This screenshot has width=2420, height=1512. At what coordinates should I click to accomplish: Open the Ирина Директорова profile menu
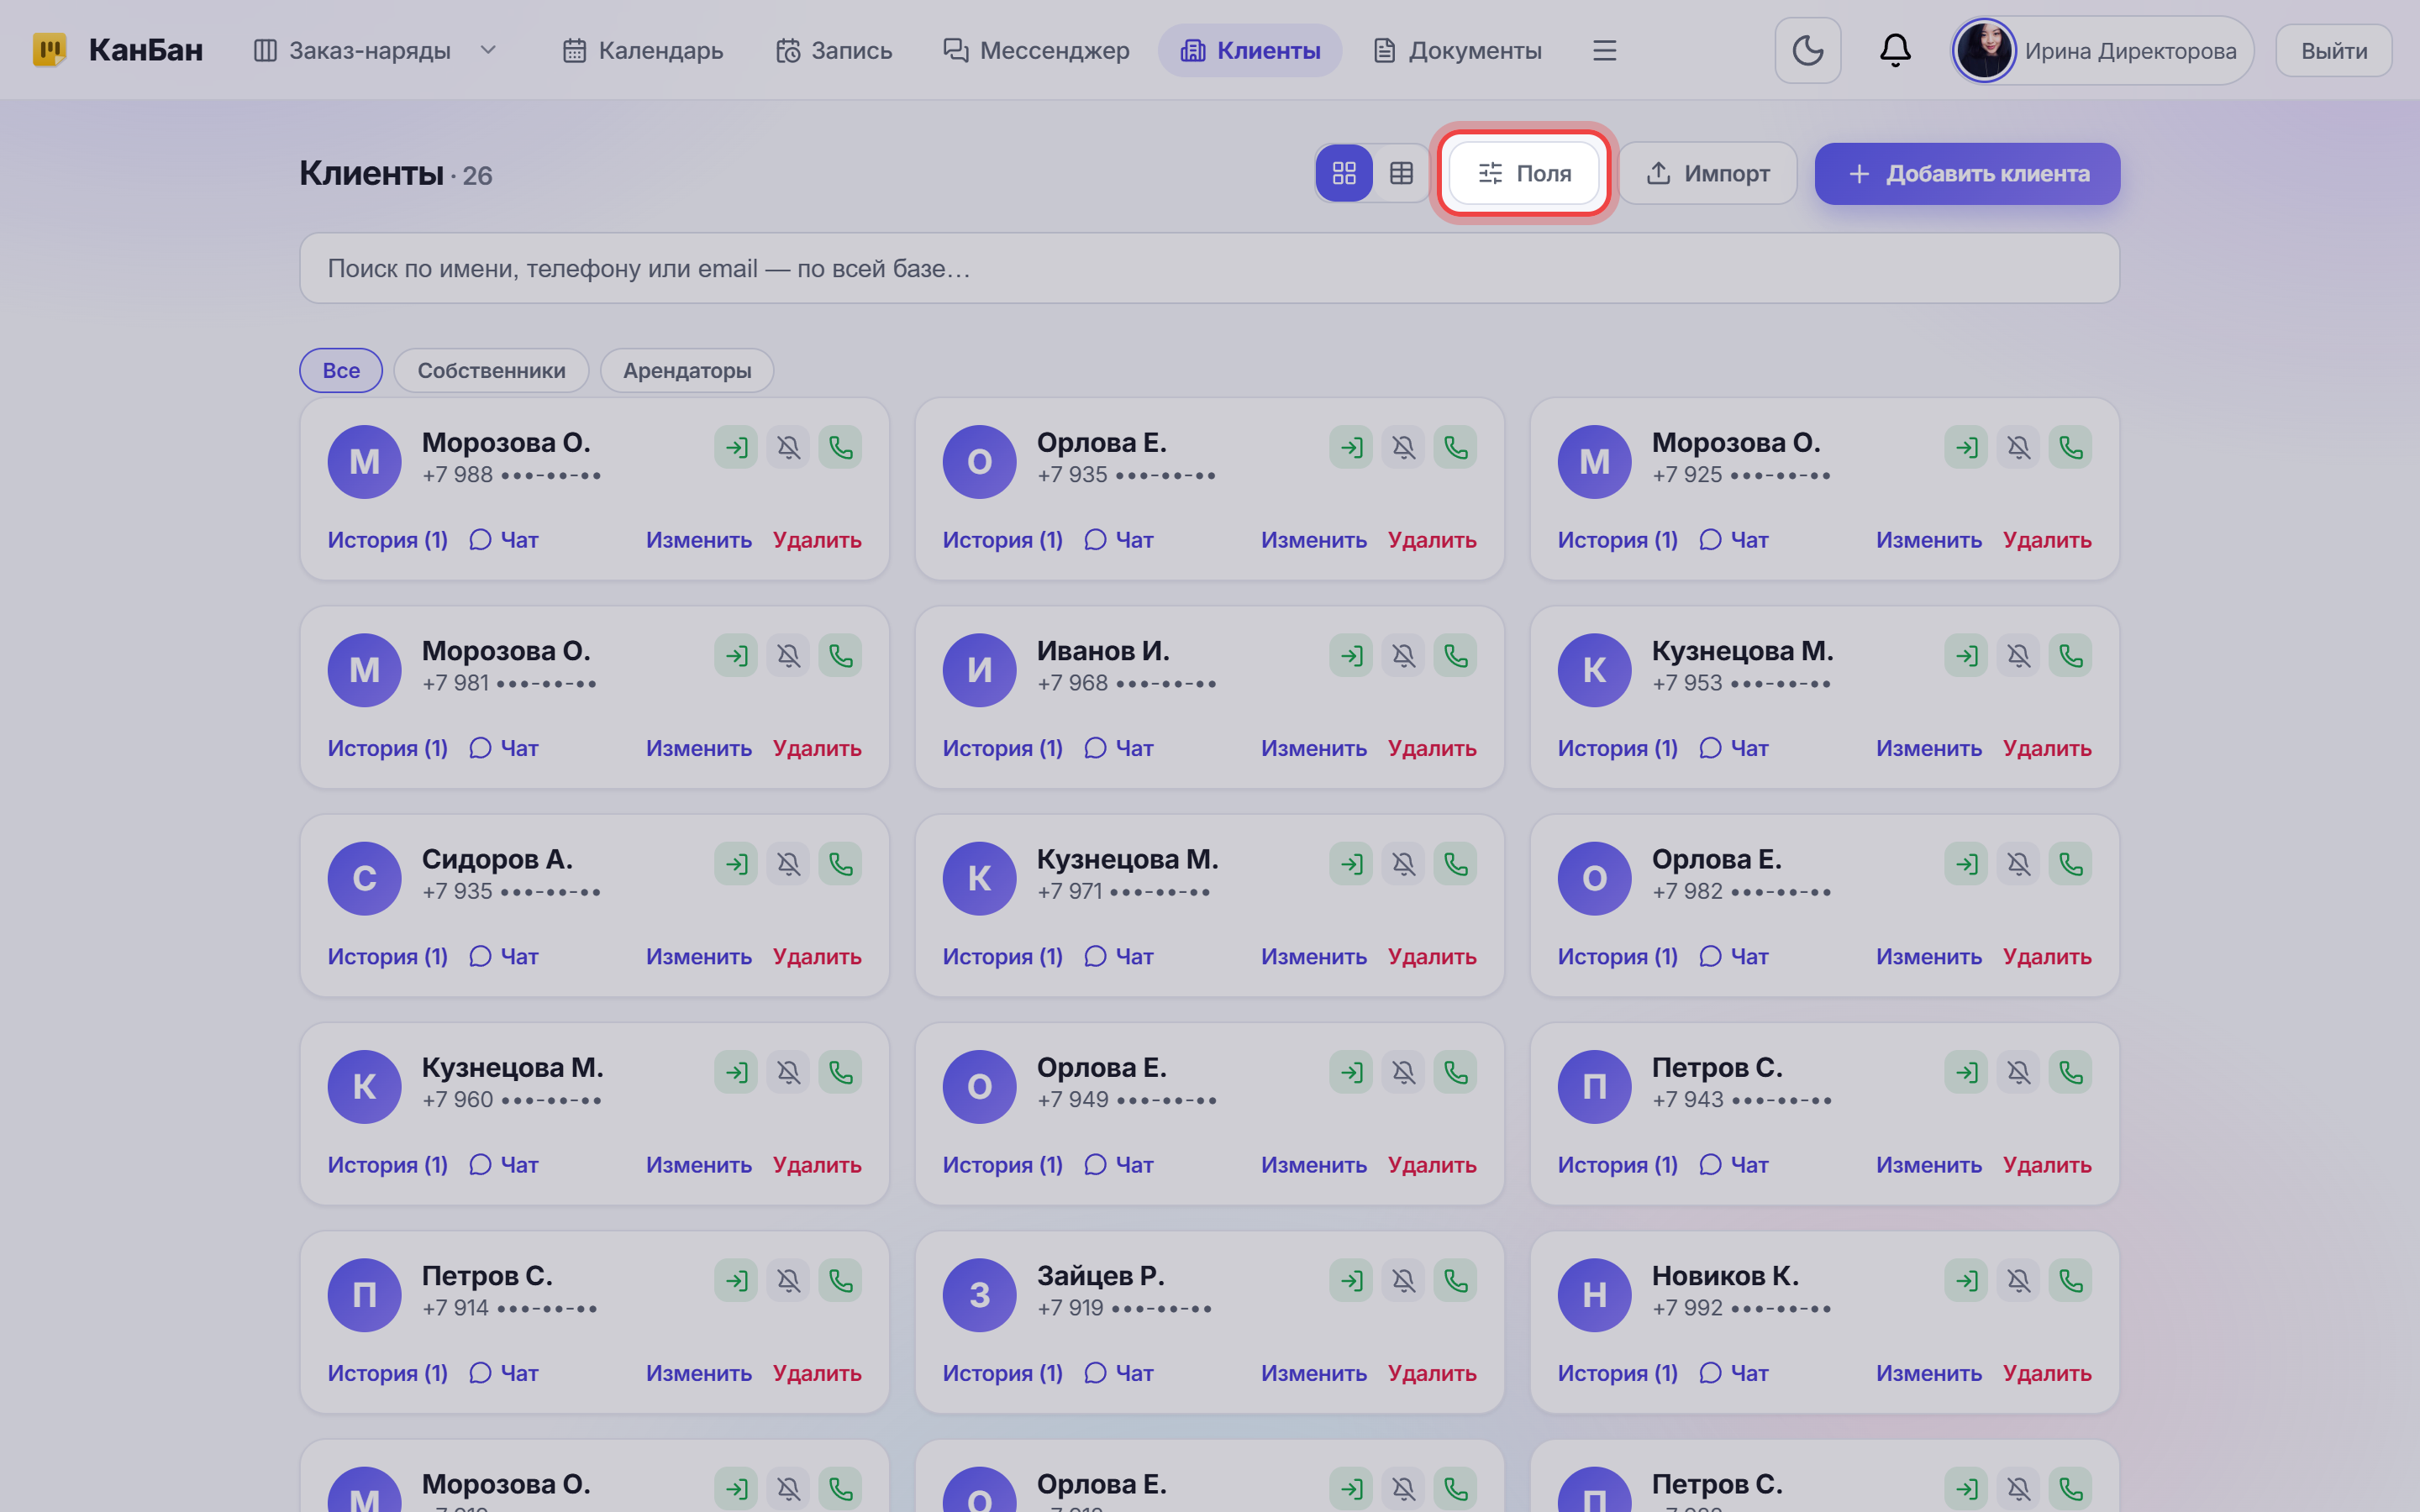(2103, 50)
